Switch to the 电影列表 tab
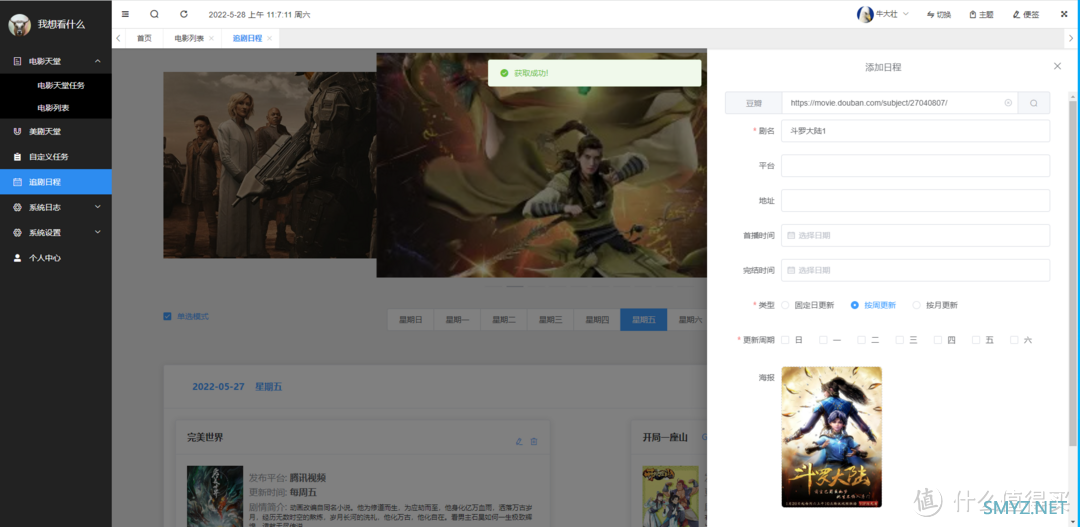This screenshot has width=1080, height=527. [x=189, y=39]
